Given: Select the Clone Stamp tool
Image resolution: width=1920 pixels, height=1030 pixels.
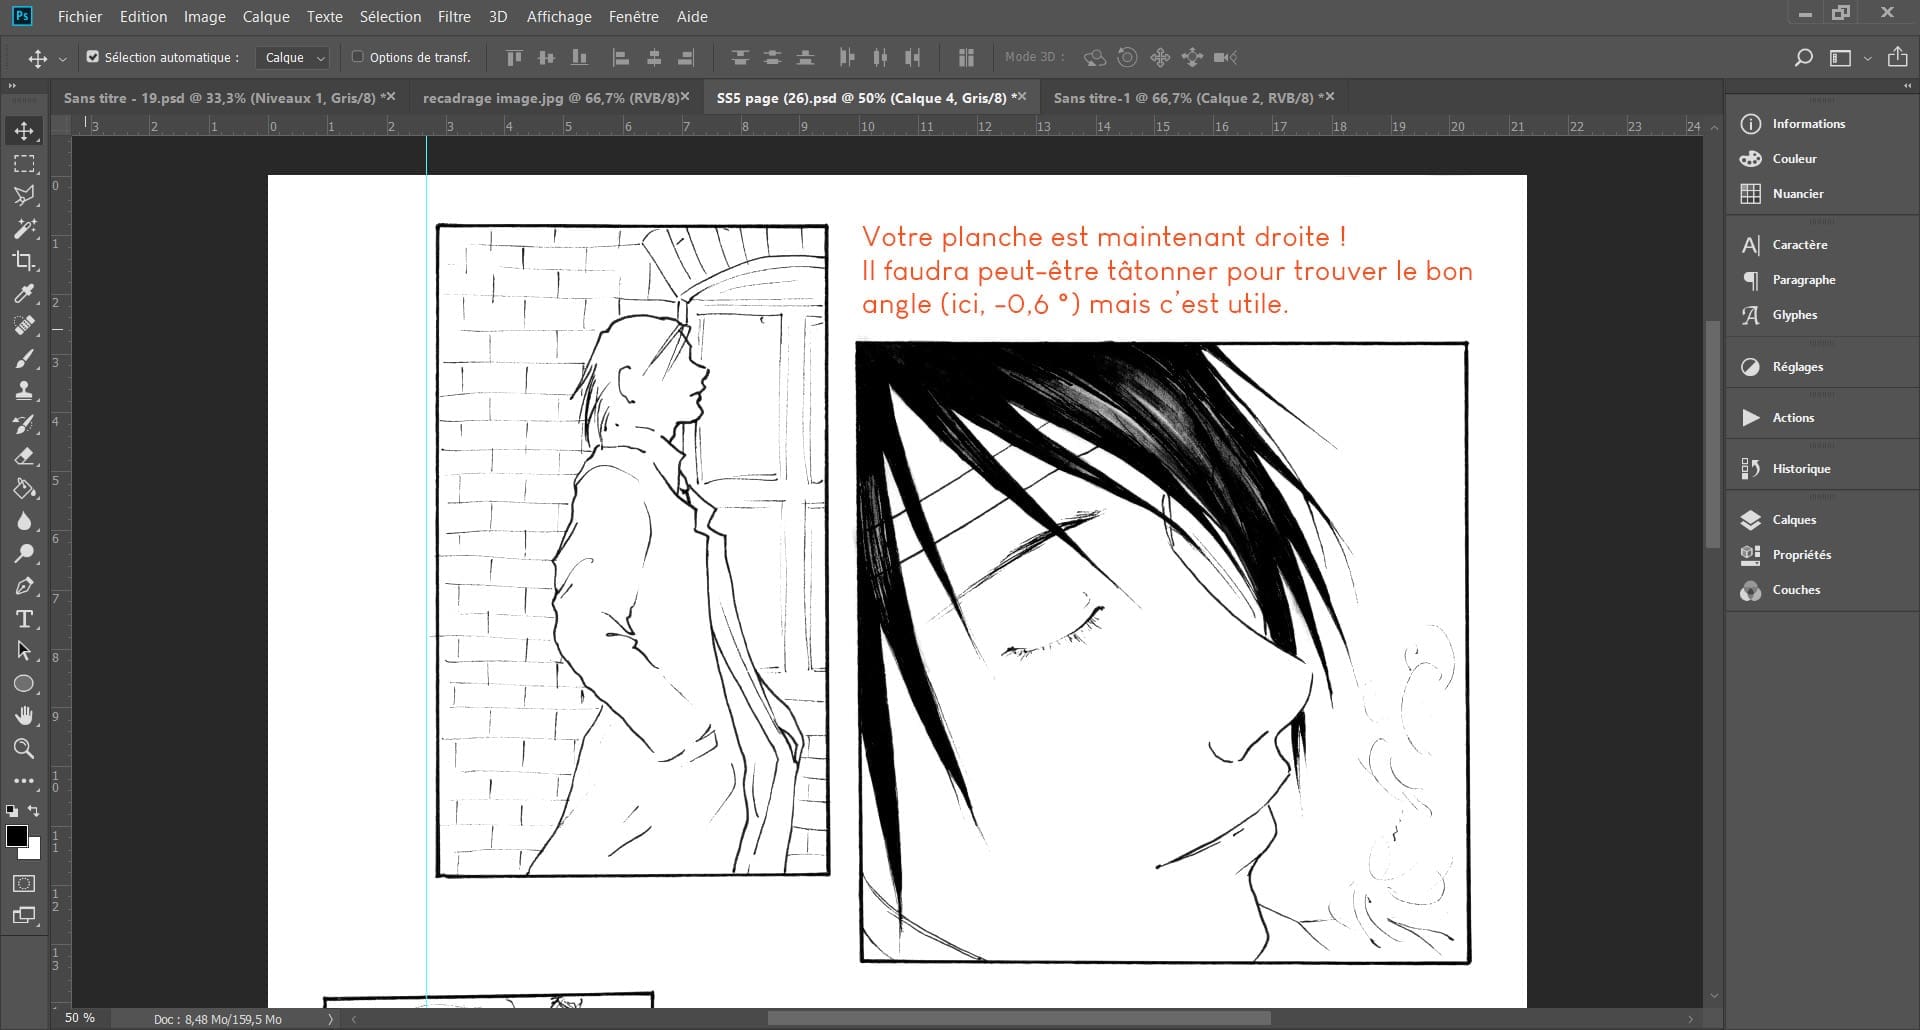Looking at the screenshot, I should point(25,391).
